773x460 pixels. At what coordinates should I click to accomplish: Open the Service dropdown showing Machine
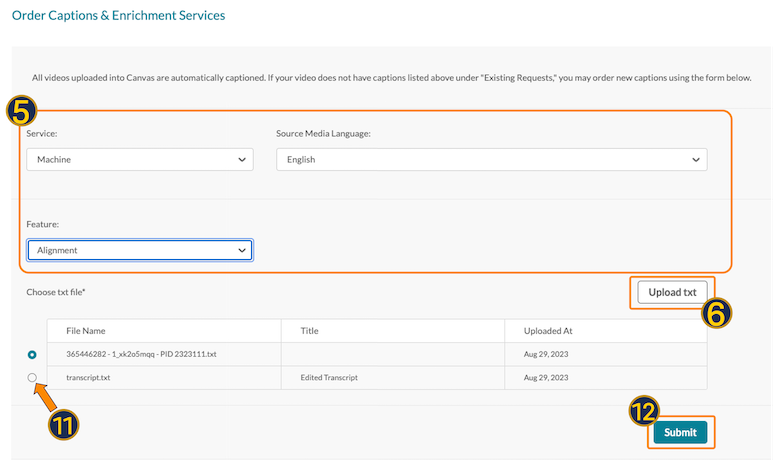140,159
